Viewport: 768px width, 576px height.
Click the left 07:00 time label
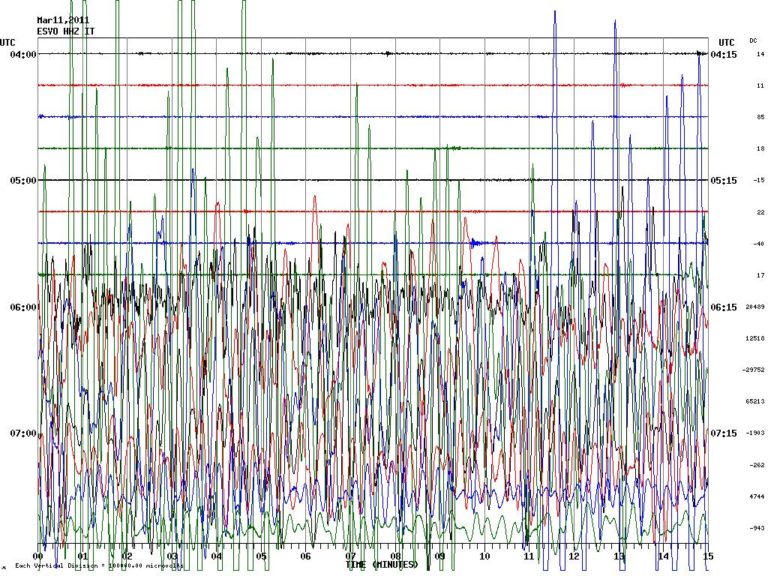point(23,433)
